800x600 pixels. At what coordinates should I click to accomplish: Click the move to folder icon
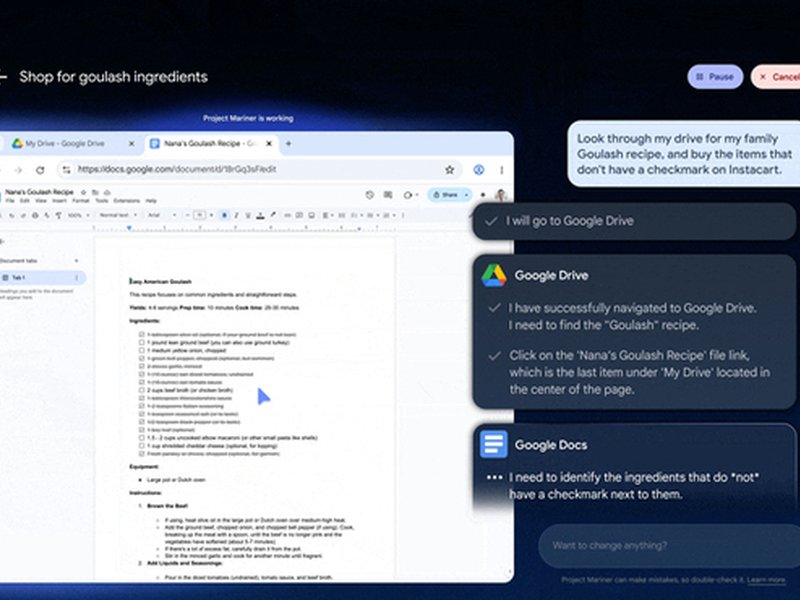click(95, 192)
